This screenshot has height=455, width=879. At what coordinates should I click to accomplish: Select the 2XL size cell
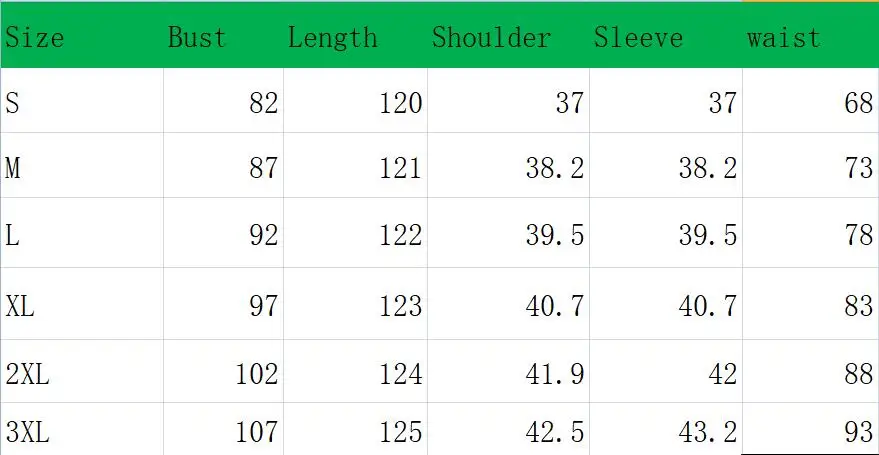[82, 371]
